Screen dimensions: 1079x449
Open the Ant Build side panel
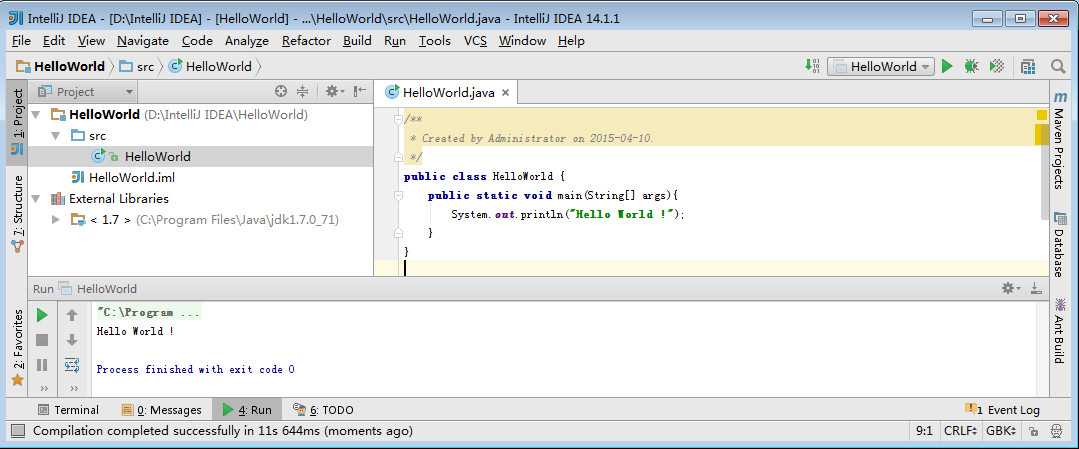1060,331
